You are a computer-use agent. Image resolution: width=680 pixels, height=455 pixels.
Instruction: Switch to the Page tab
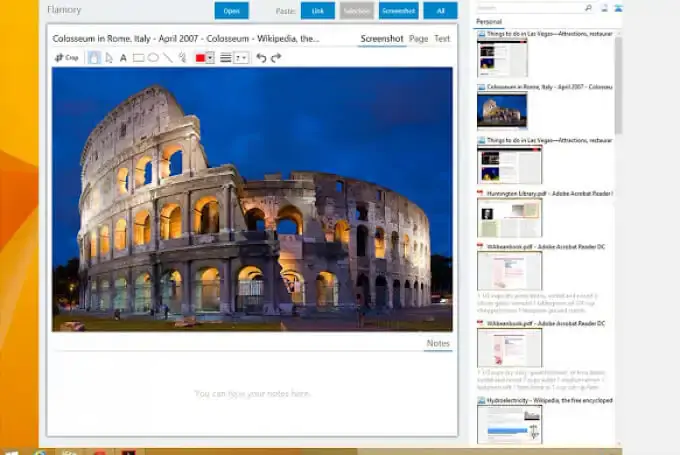(x=418, y=39)
